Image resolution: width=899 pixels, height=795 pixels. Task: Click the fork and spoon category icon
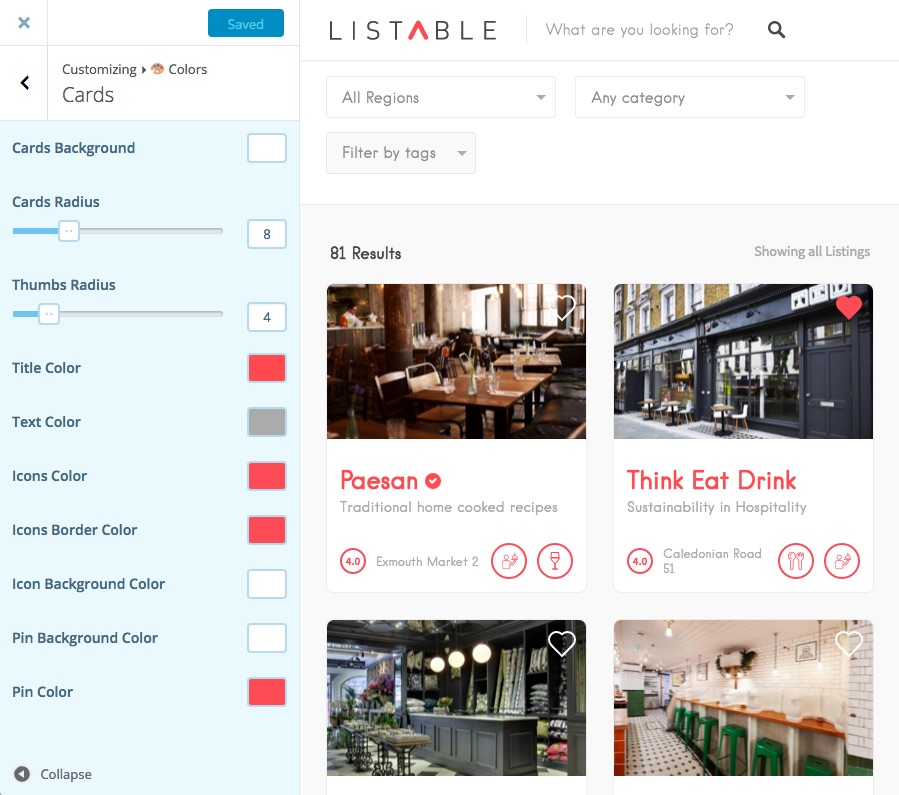click(x=796, y=561)
